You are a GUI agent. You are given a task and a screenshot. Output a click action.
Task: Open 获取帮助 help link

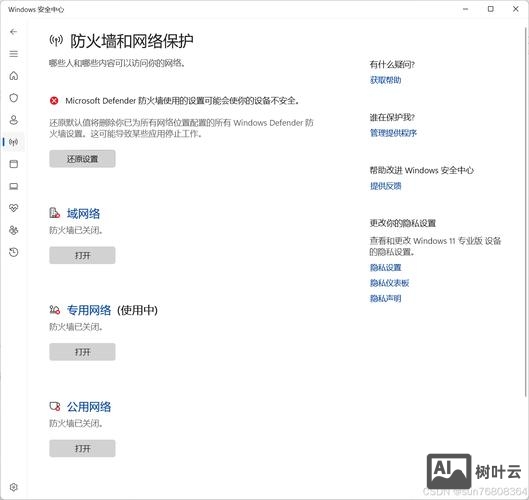[x=386, y=80]
